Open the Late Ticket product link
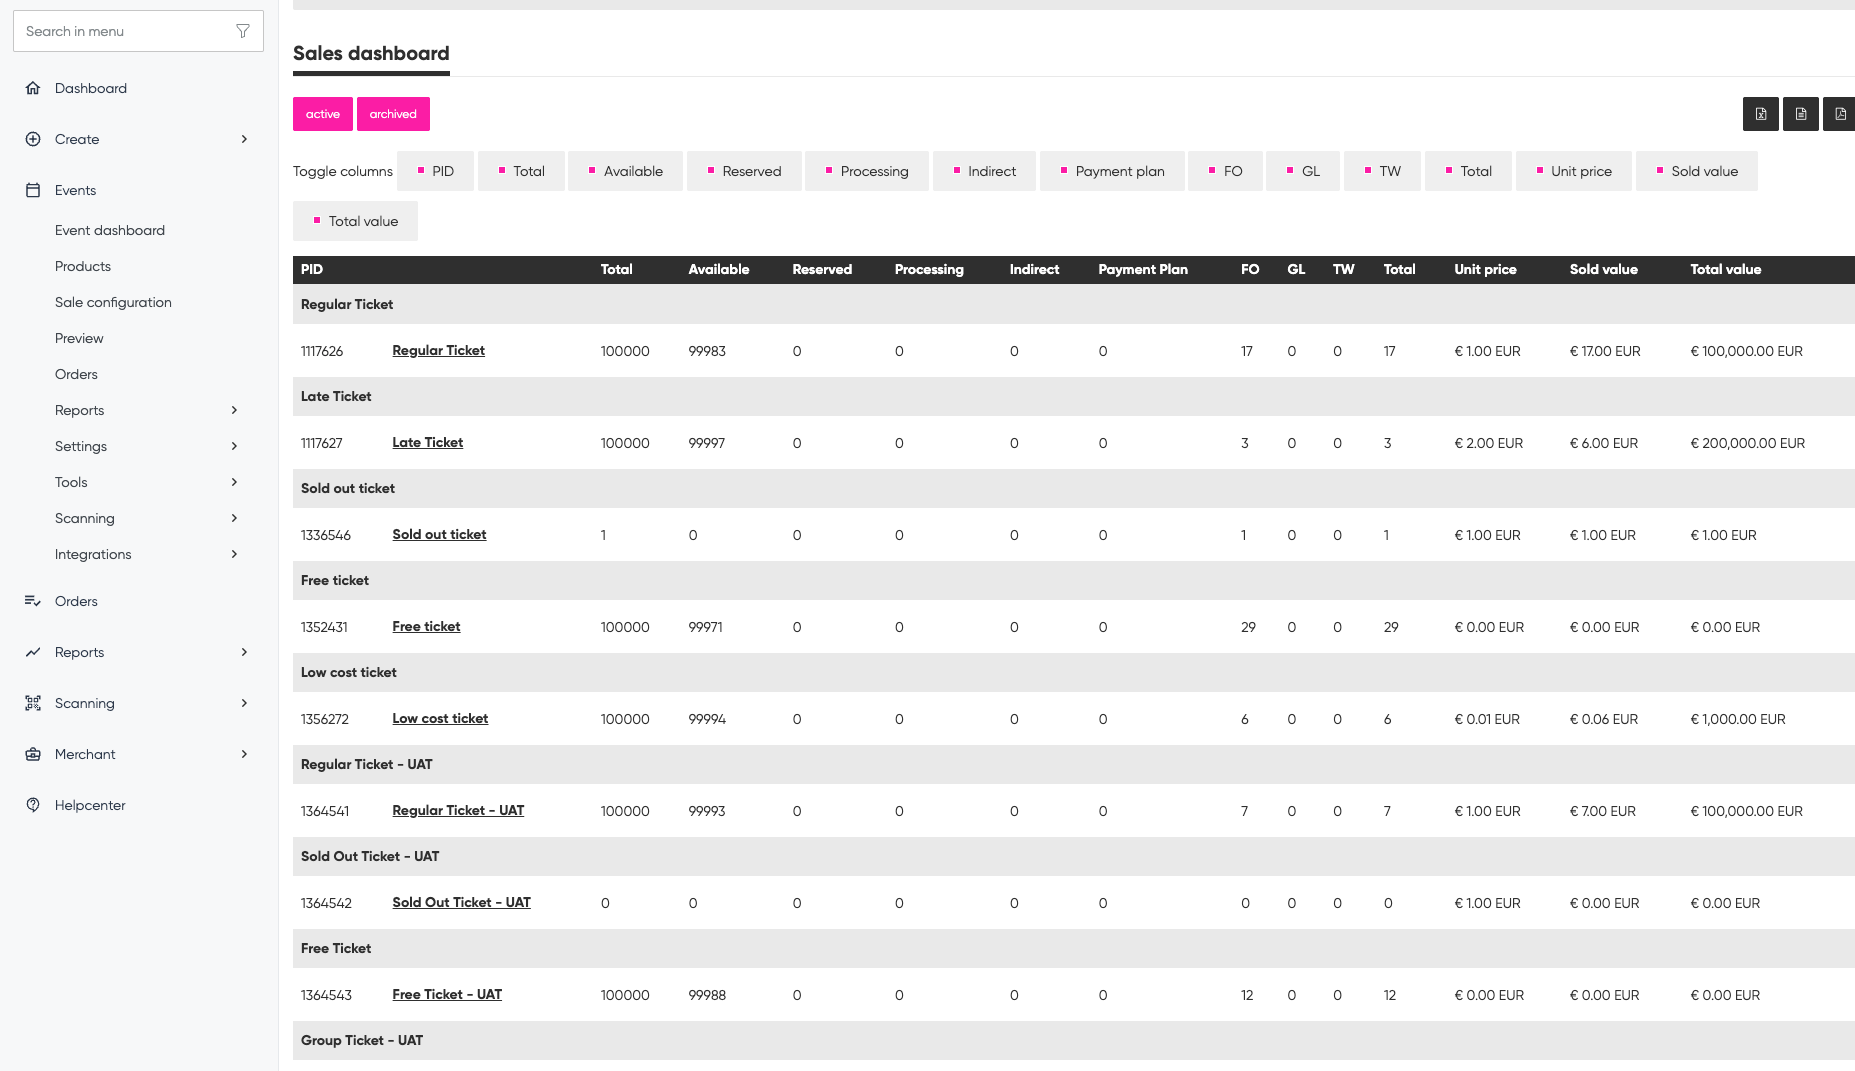 (428, 442)
